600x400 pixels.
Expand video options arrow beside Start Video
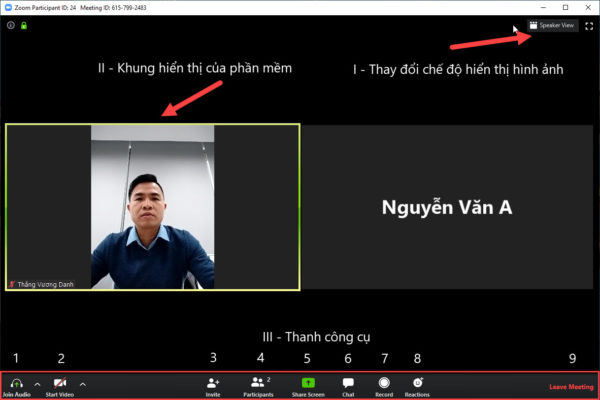click(82, 383)
